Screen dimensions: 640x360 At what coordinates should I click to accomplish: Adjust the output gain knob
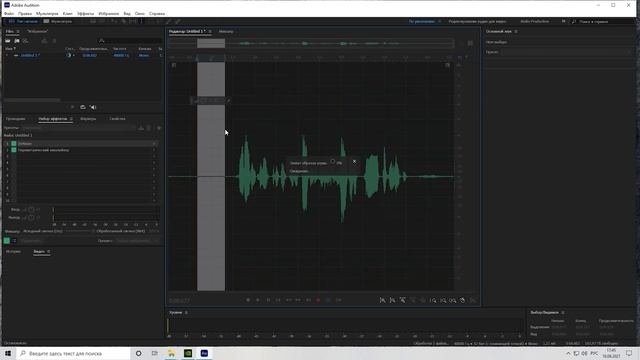point(31,218)
